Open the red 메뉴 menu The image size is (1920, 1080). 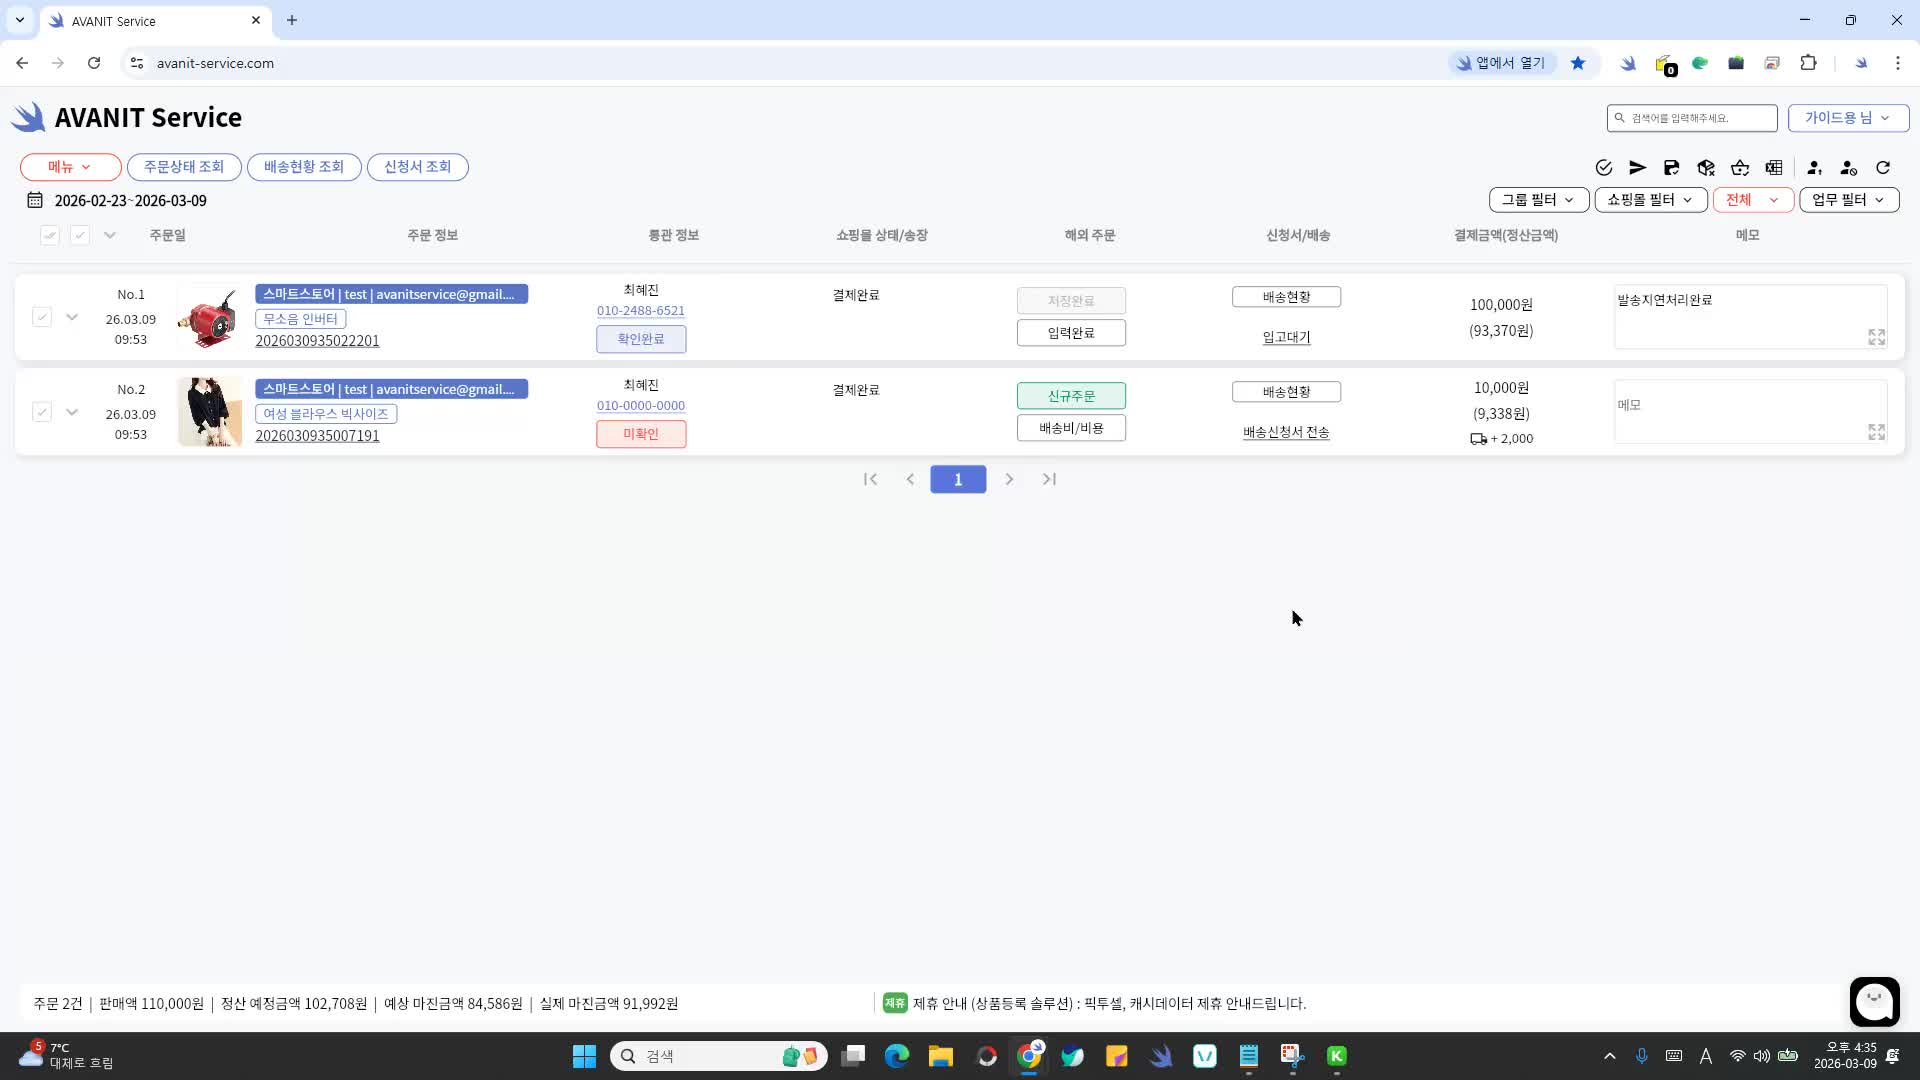[70, 167]
